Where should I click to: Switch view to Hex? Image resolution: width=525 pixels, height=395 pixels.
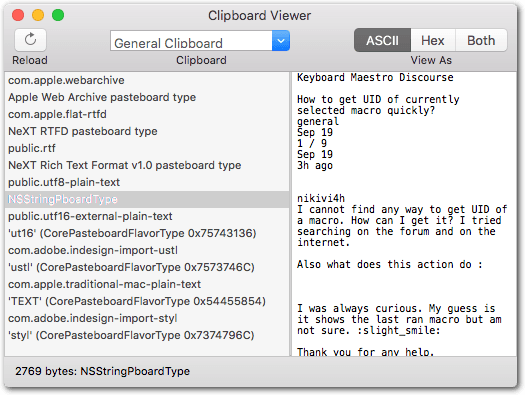[433, 40]
